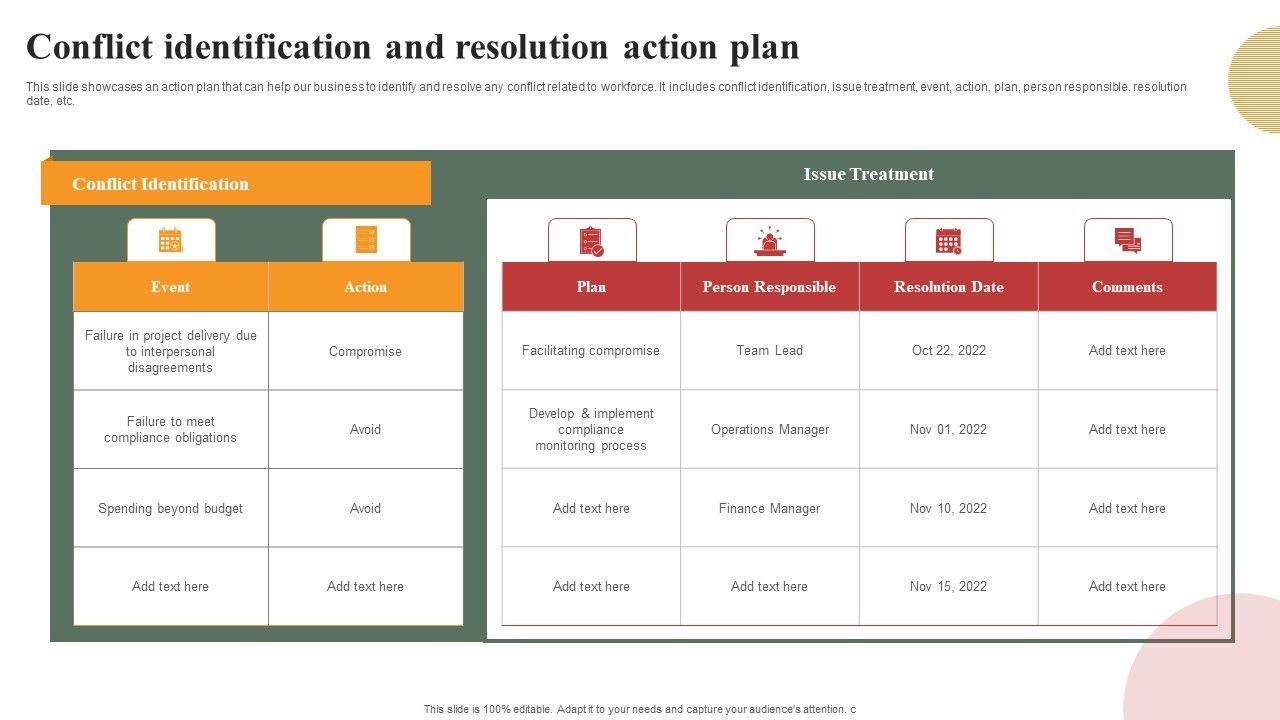Image resolution: width=1280 pixels, height=720 pixels.
Task: Click the calendar icon above the Event column
Action: pyautogui.click(x=171, y=240)
